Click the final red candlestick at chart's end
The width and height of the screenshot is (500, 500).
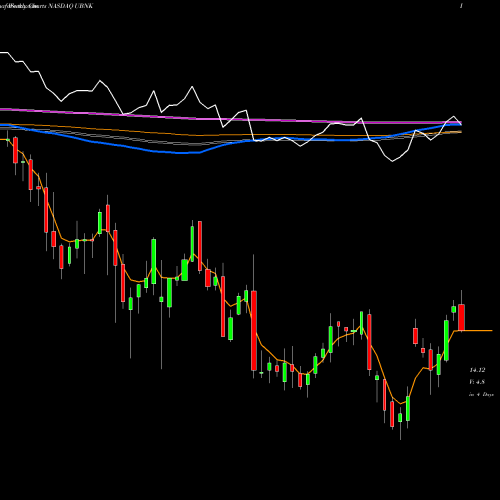(461, 317)
